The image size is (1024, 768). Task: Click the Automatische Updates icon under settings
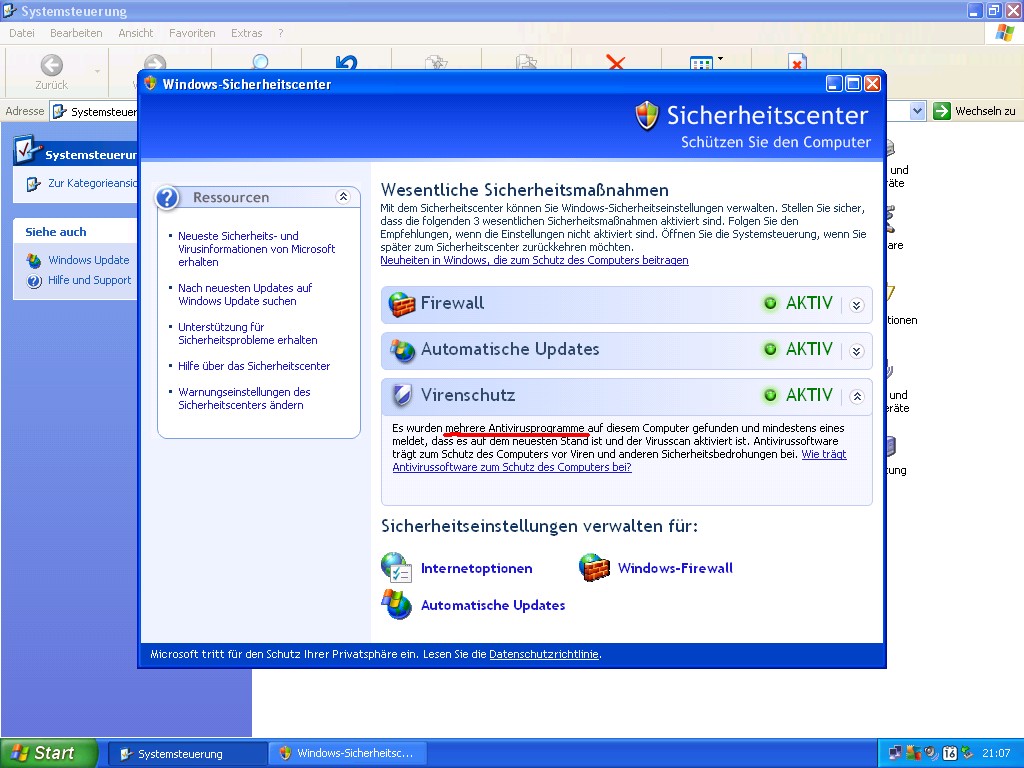pyautogui.click(x=396, y=605)
